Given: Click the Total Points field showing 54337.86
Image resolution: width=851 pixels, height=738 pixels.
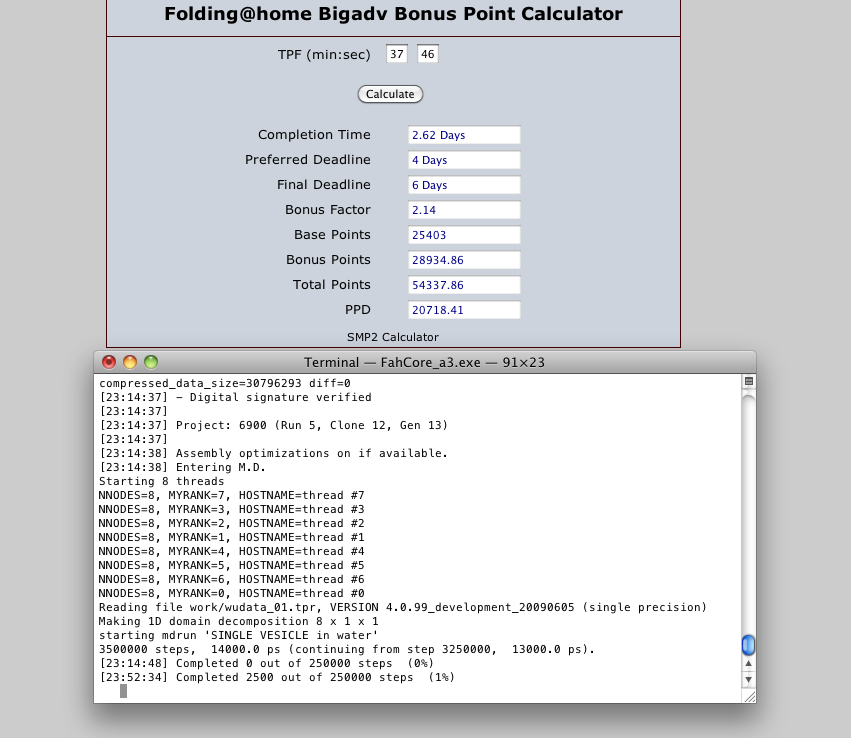Looking at the screenshot, I should pos(464,284).
